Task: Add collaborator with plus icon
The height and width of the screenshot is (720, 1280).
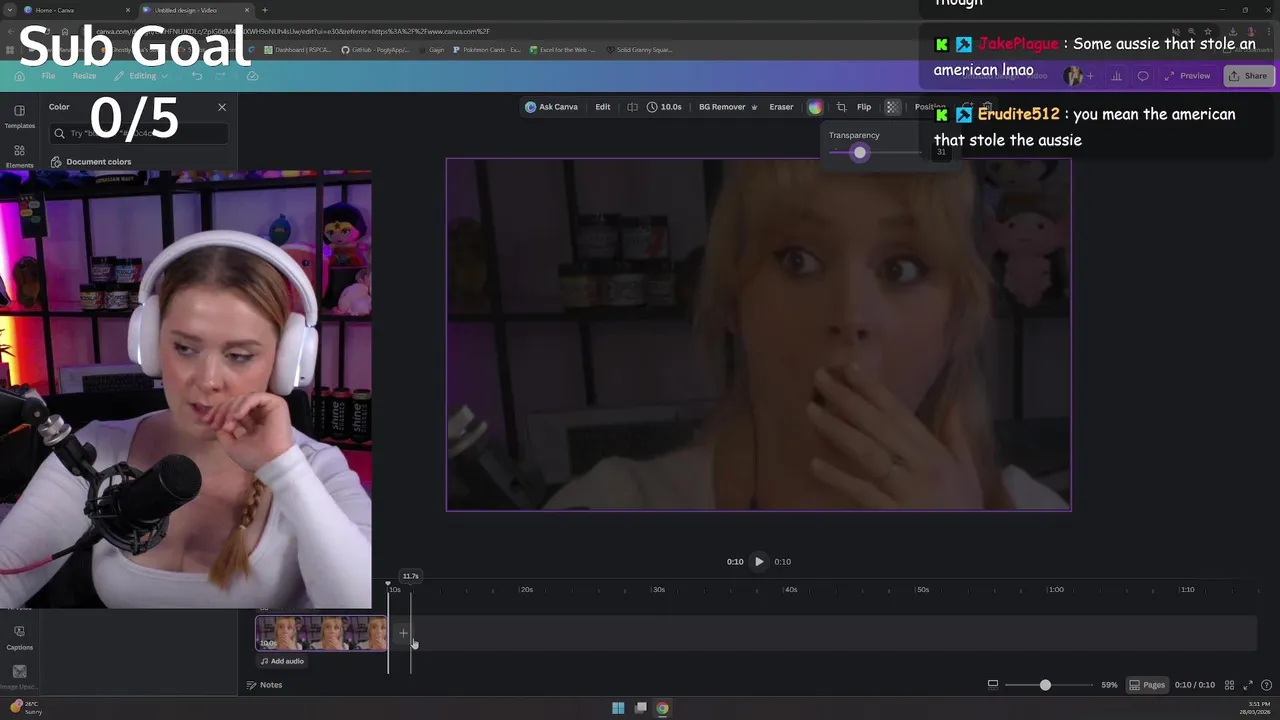Action: 1090,76
